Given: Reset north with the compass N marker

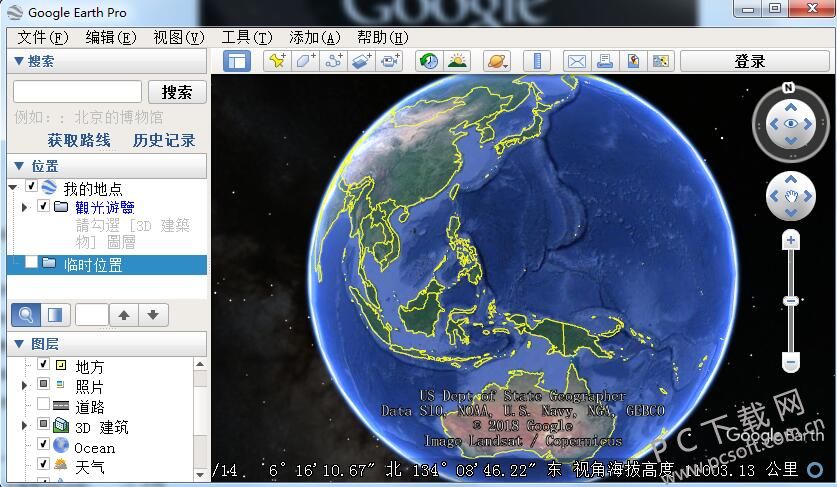Looking at the screenshot, I should [789, 88].
